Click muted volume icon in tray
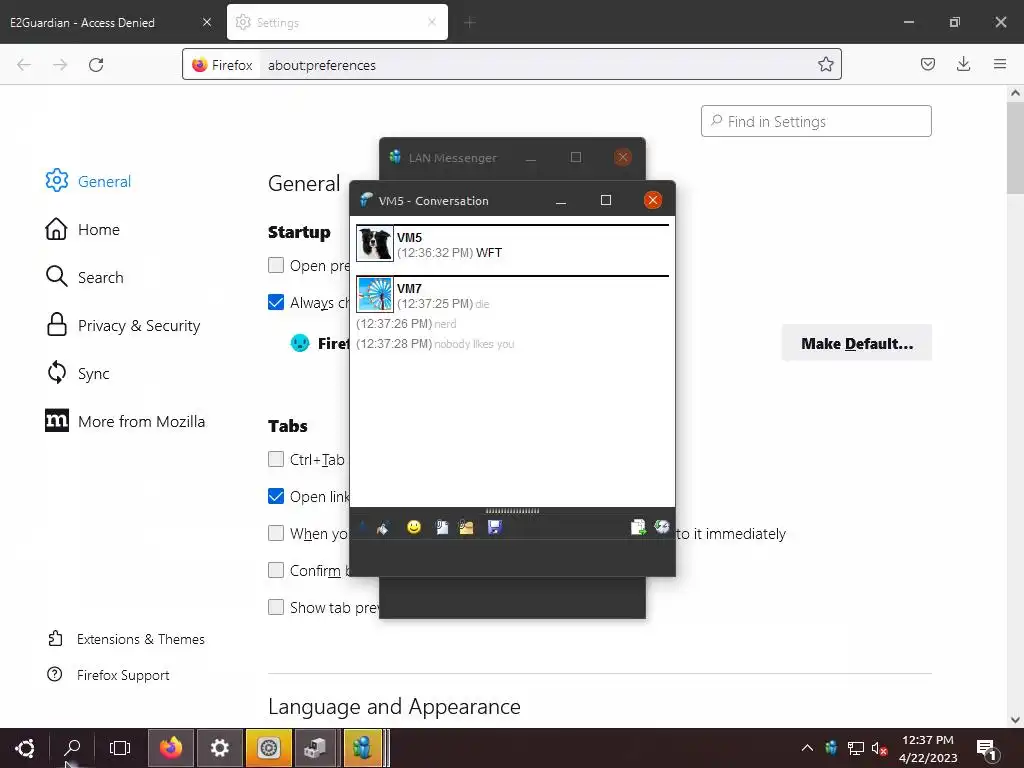The image size is (1024, 768). coord(879,748)
